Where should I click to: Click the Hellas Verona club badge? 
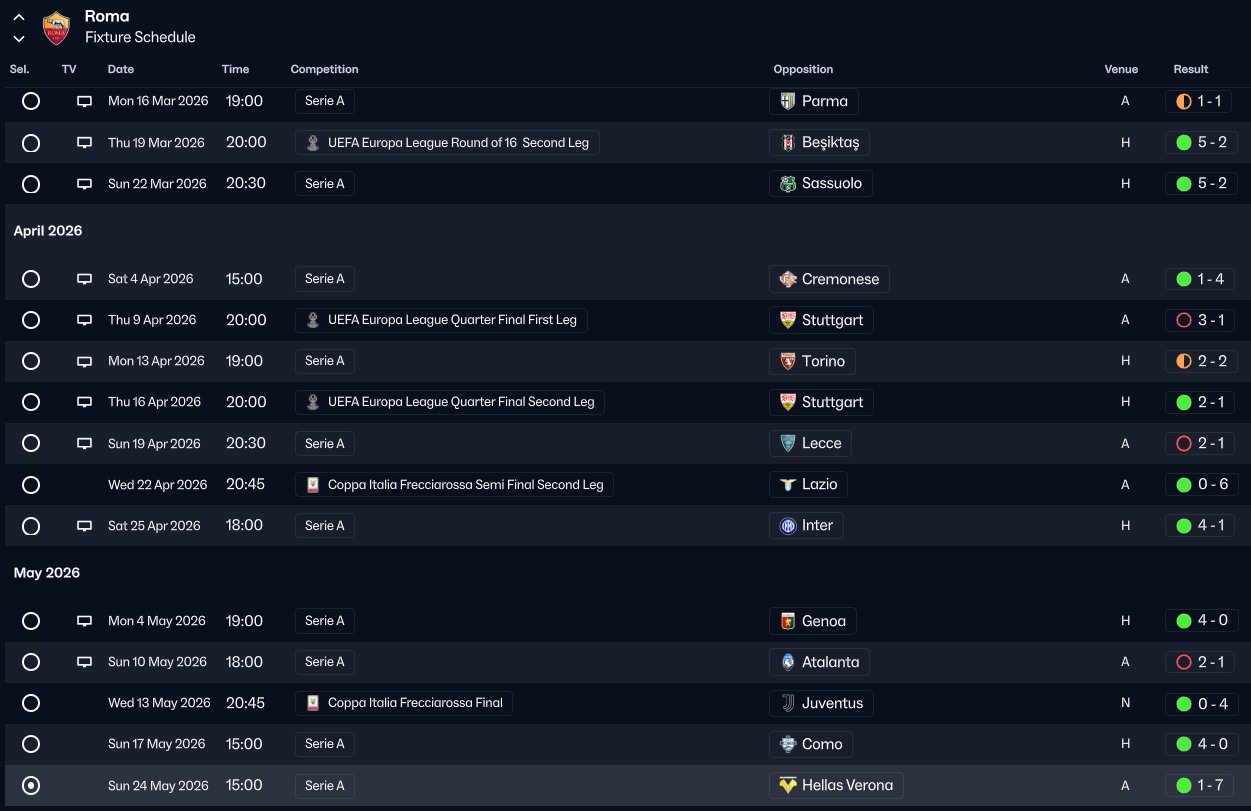788,786
